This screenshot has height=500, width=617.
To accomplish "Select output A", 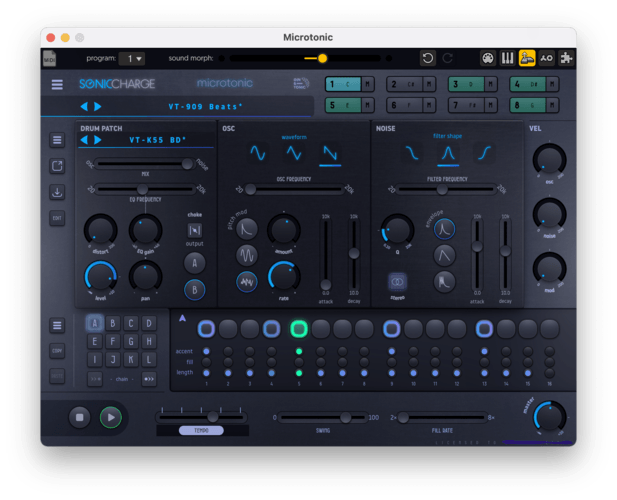I will click(x=194, y=263).
